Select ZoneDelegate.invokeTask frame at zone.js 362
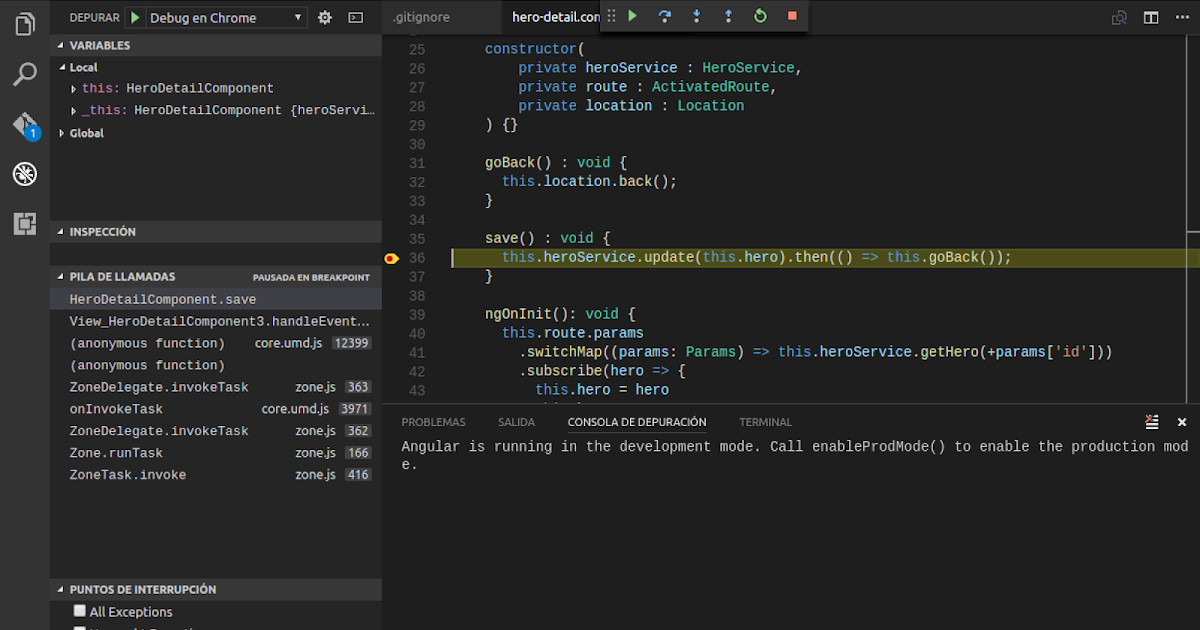Image resolution: width=1200 pixels, height=630 pixels. tap(215, 431)
